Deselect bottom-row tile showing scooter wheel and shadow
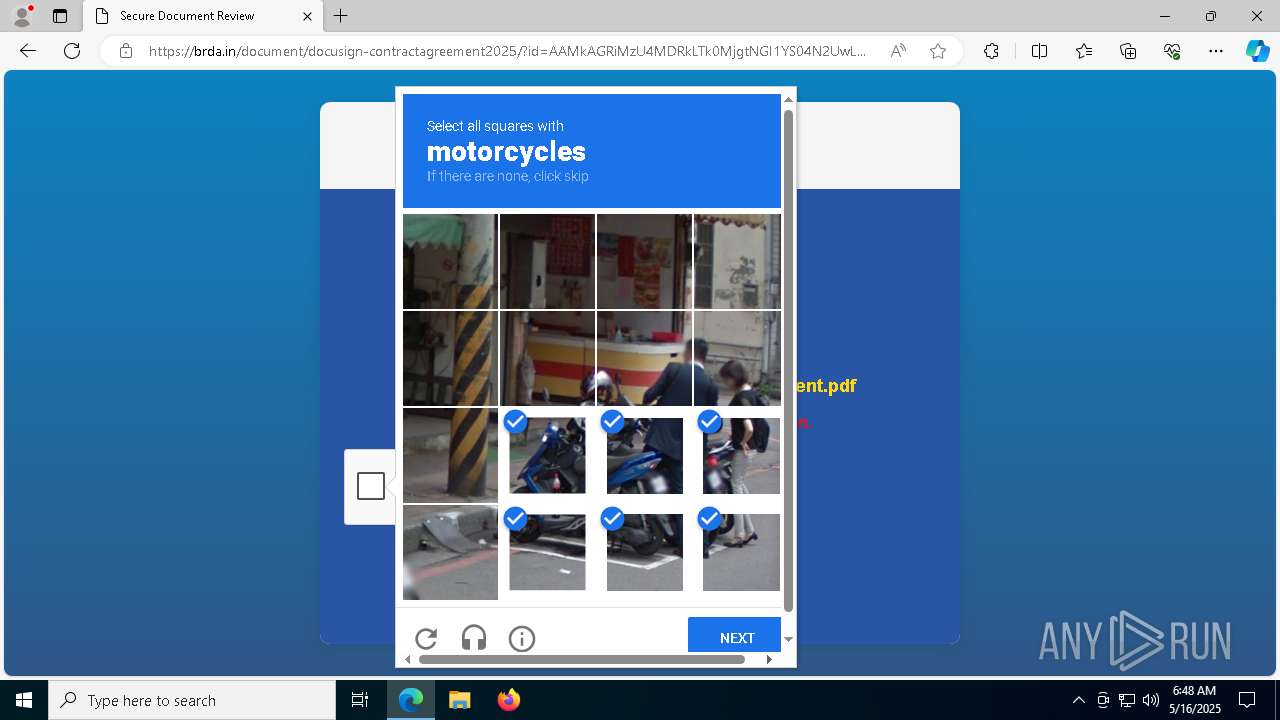 click(547, 552)
